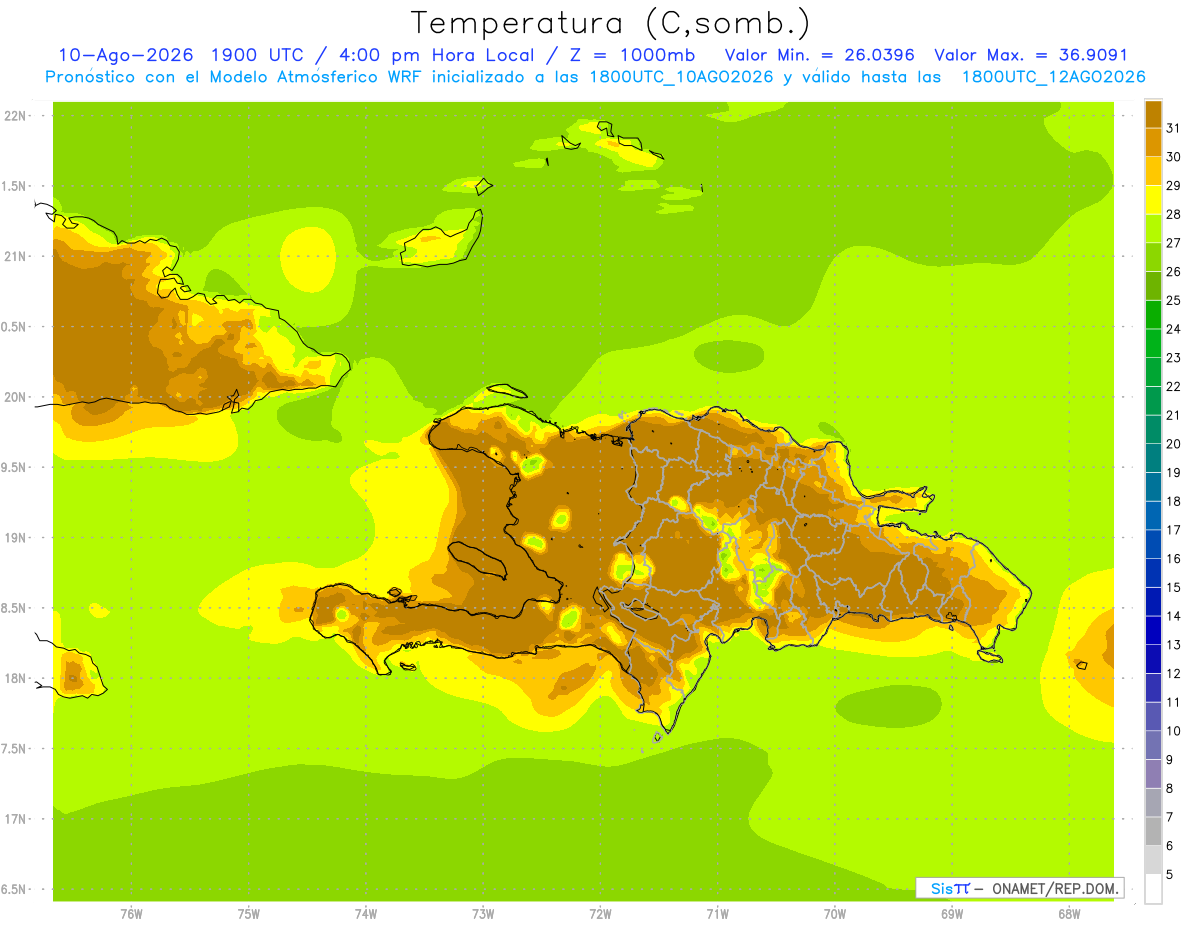Pick the gray legend band between 6 and 7

click(x=1153, y=831)
